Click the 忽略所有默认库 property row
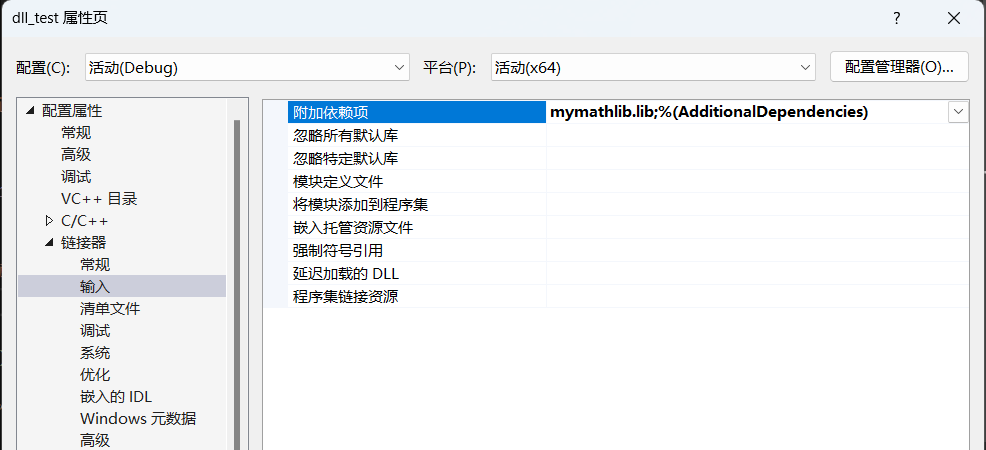Screen dimensions: 986x450 tap(628, 135)
